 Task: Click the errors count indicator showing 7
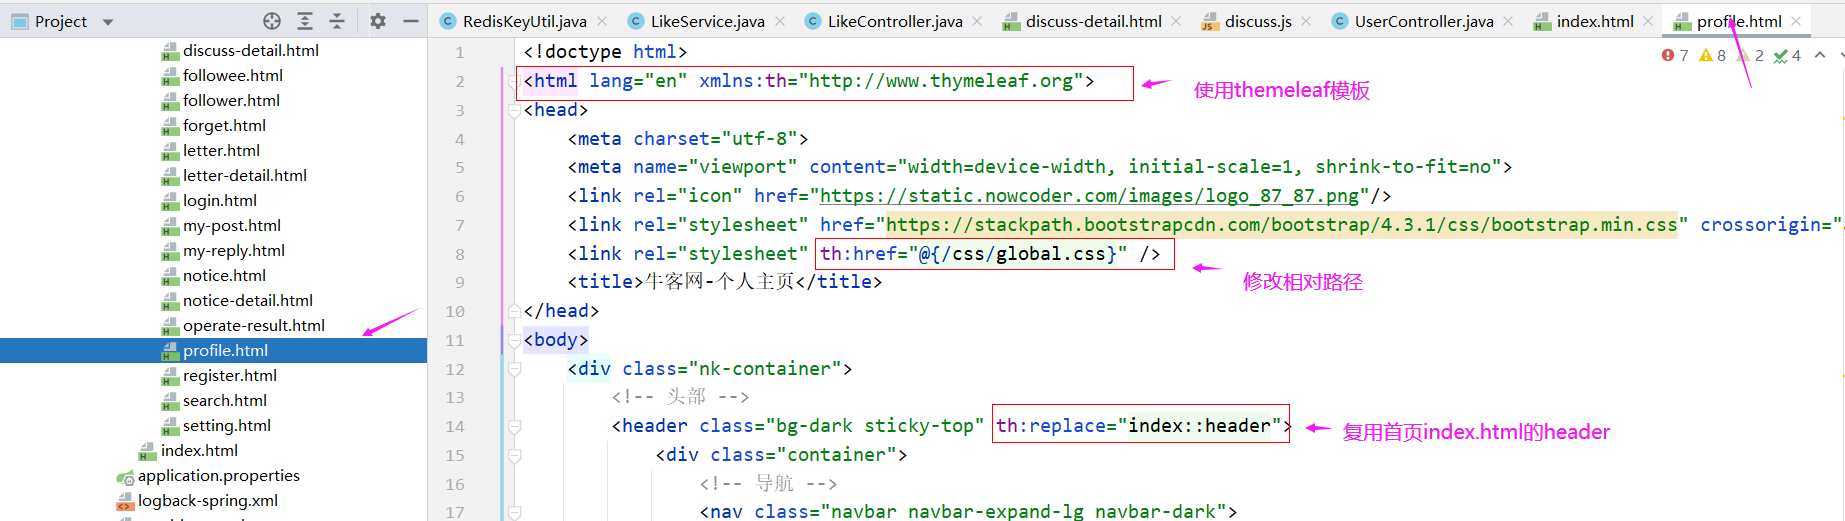point(1675,56)
